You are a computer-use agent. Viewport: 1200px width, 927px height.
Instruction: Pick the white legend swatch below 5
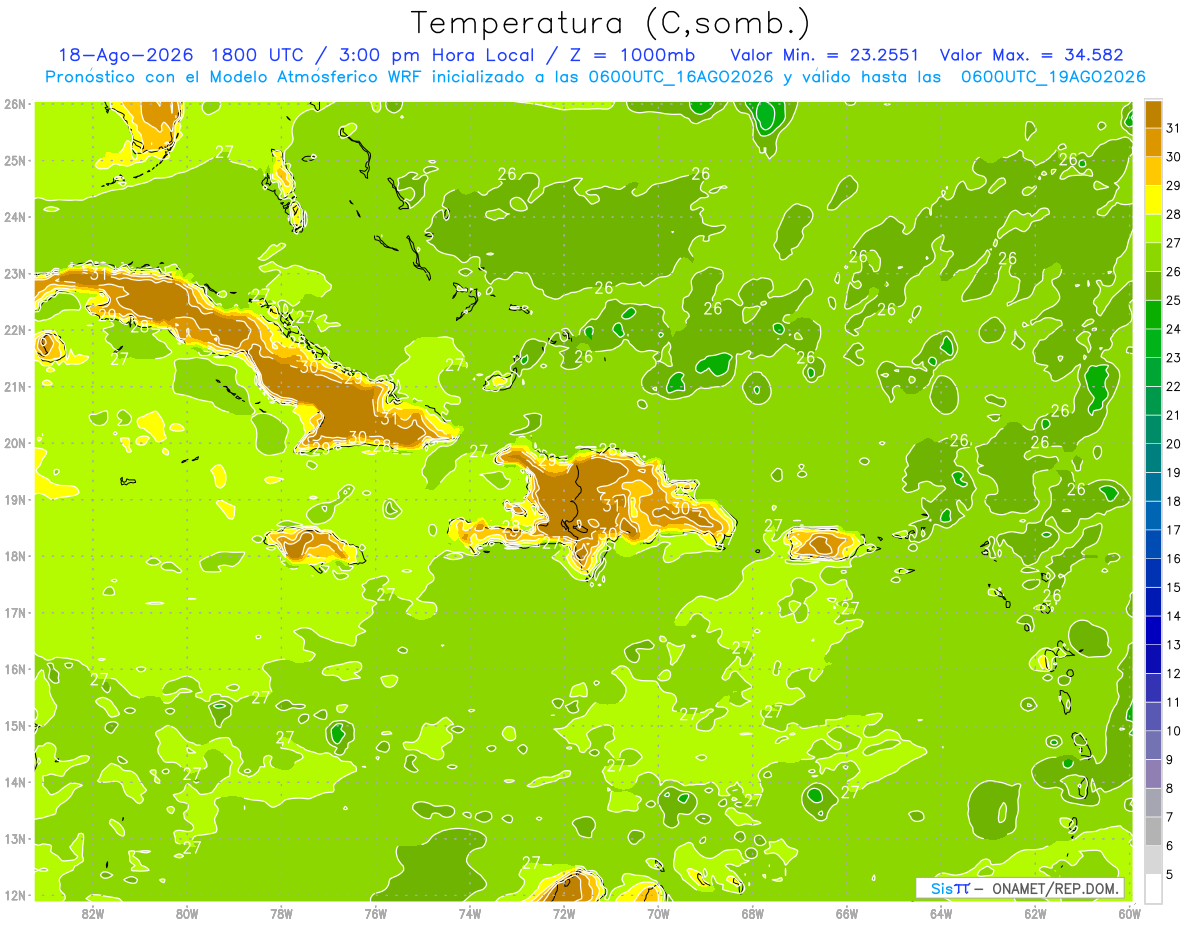pos(1154,888)
